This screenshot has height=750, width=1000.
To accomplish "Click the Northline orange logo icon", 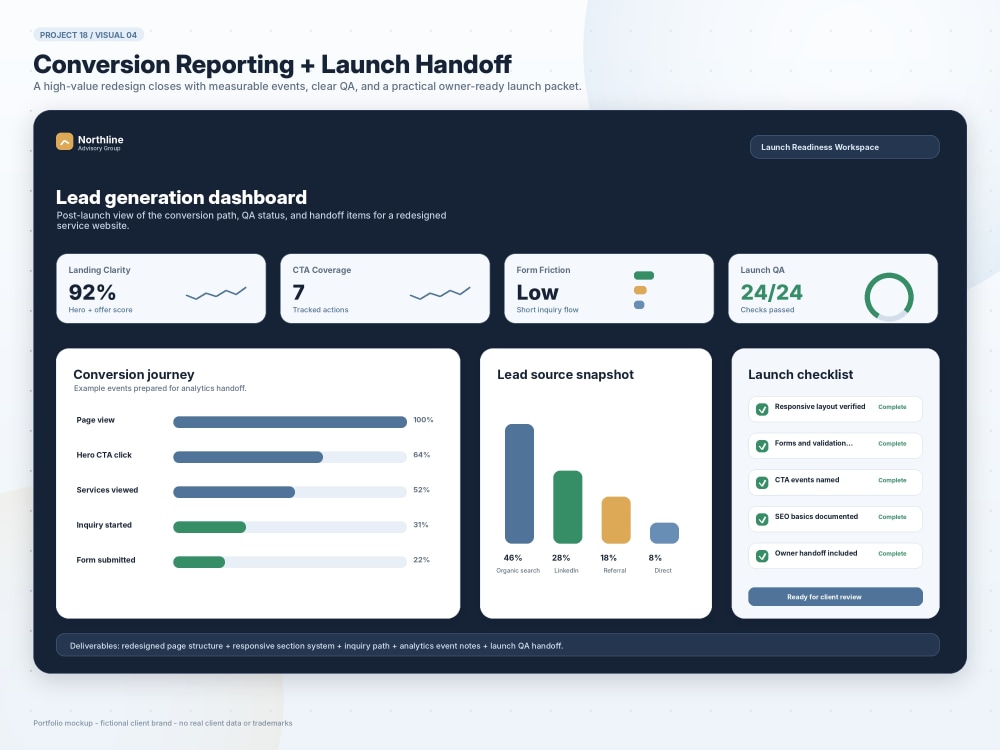I will tap(64, 141).
